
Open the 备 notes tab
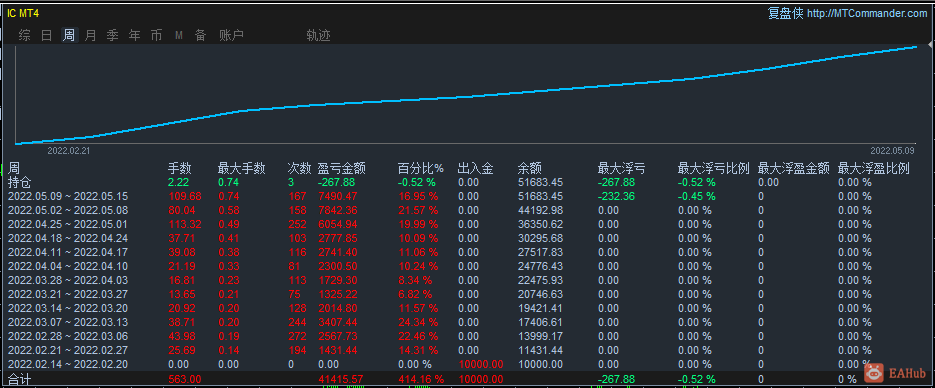[x=200, y=35]
